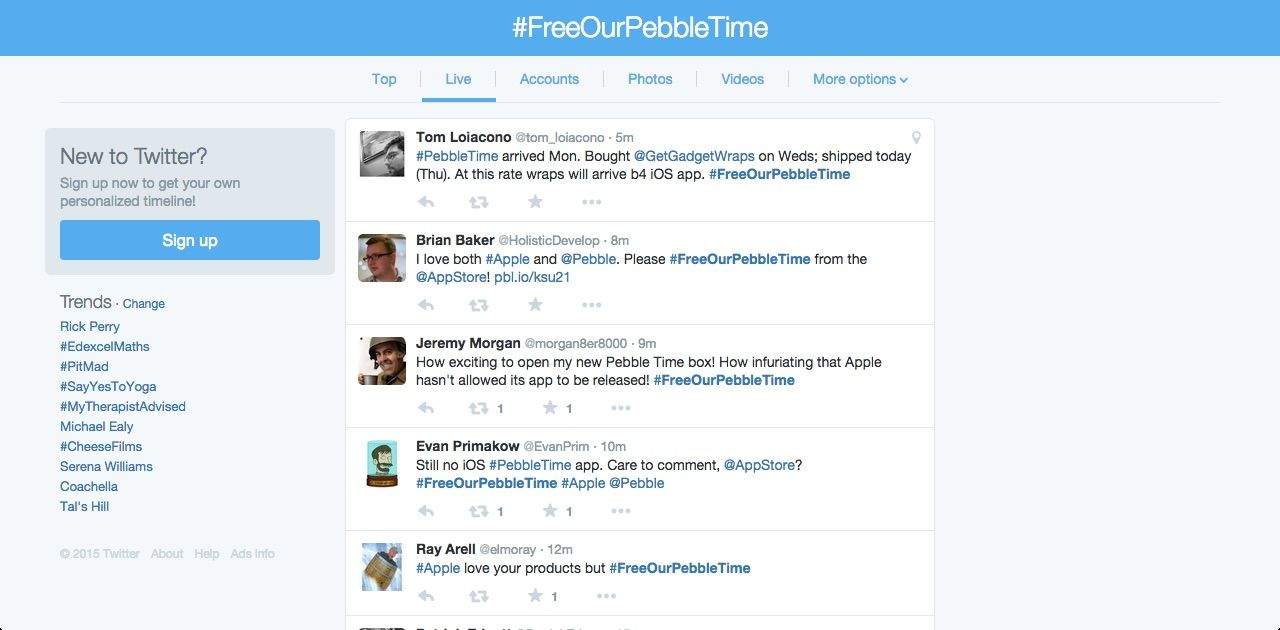This screenshot has width=1280, height=630.
Task: Retweet Evan Primakow's tweet
Action: [x=479, y=511]
